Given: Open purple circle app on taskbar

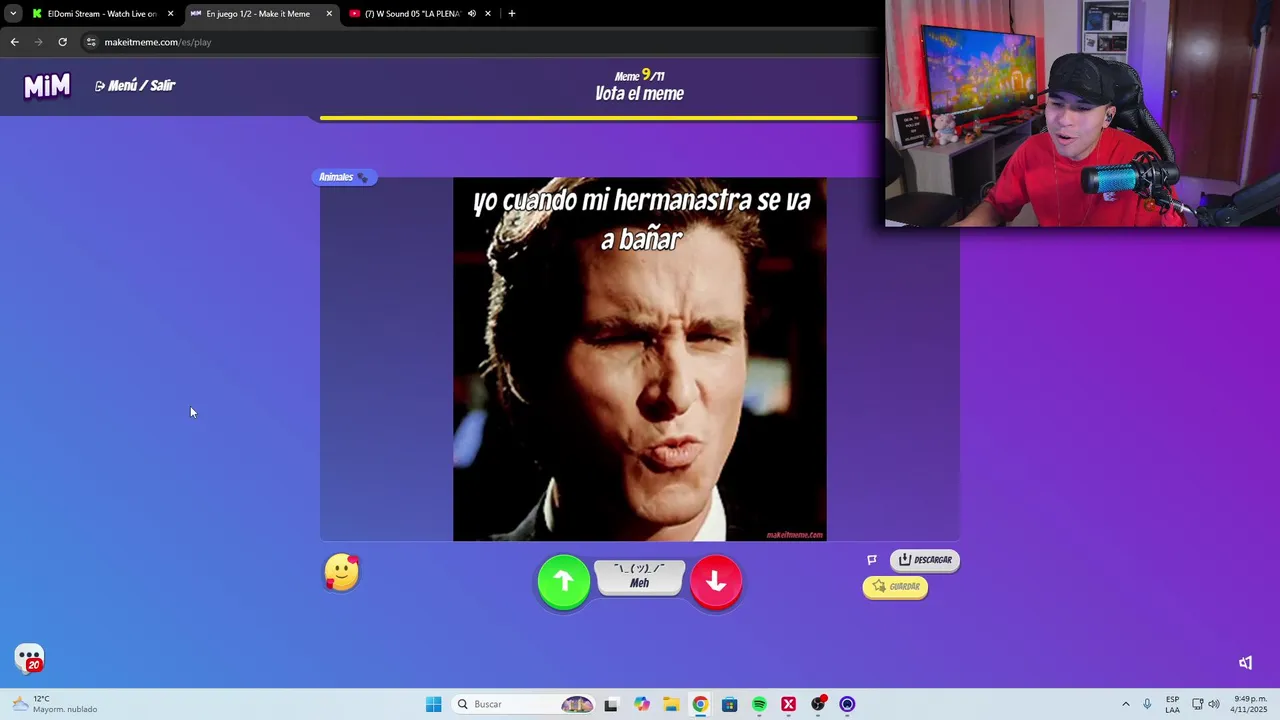Looking at the screenshot, I should [x=847, y=704].
